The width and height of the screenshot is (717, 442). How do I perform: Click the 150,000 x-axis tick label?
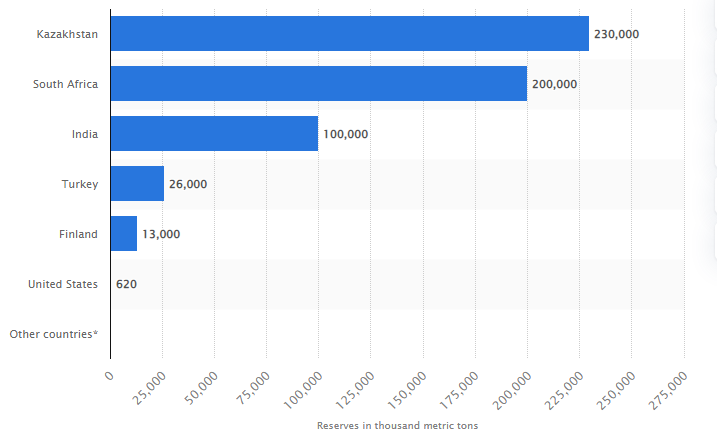tap(407, 390)
